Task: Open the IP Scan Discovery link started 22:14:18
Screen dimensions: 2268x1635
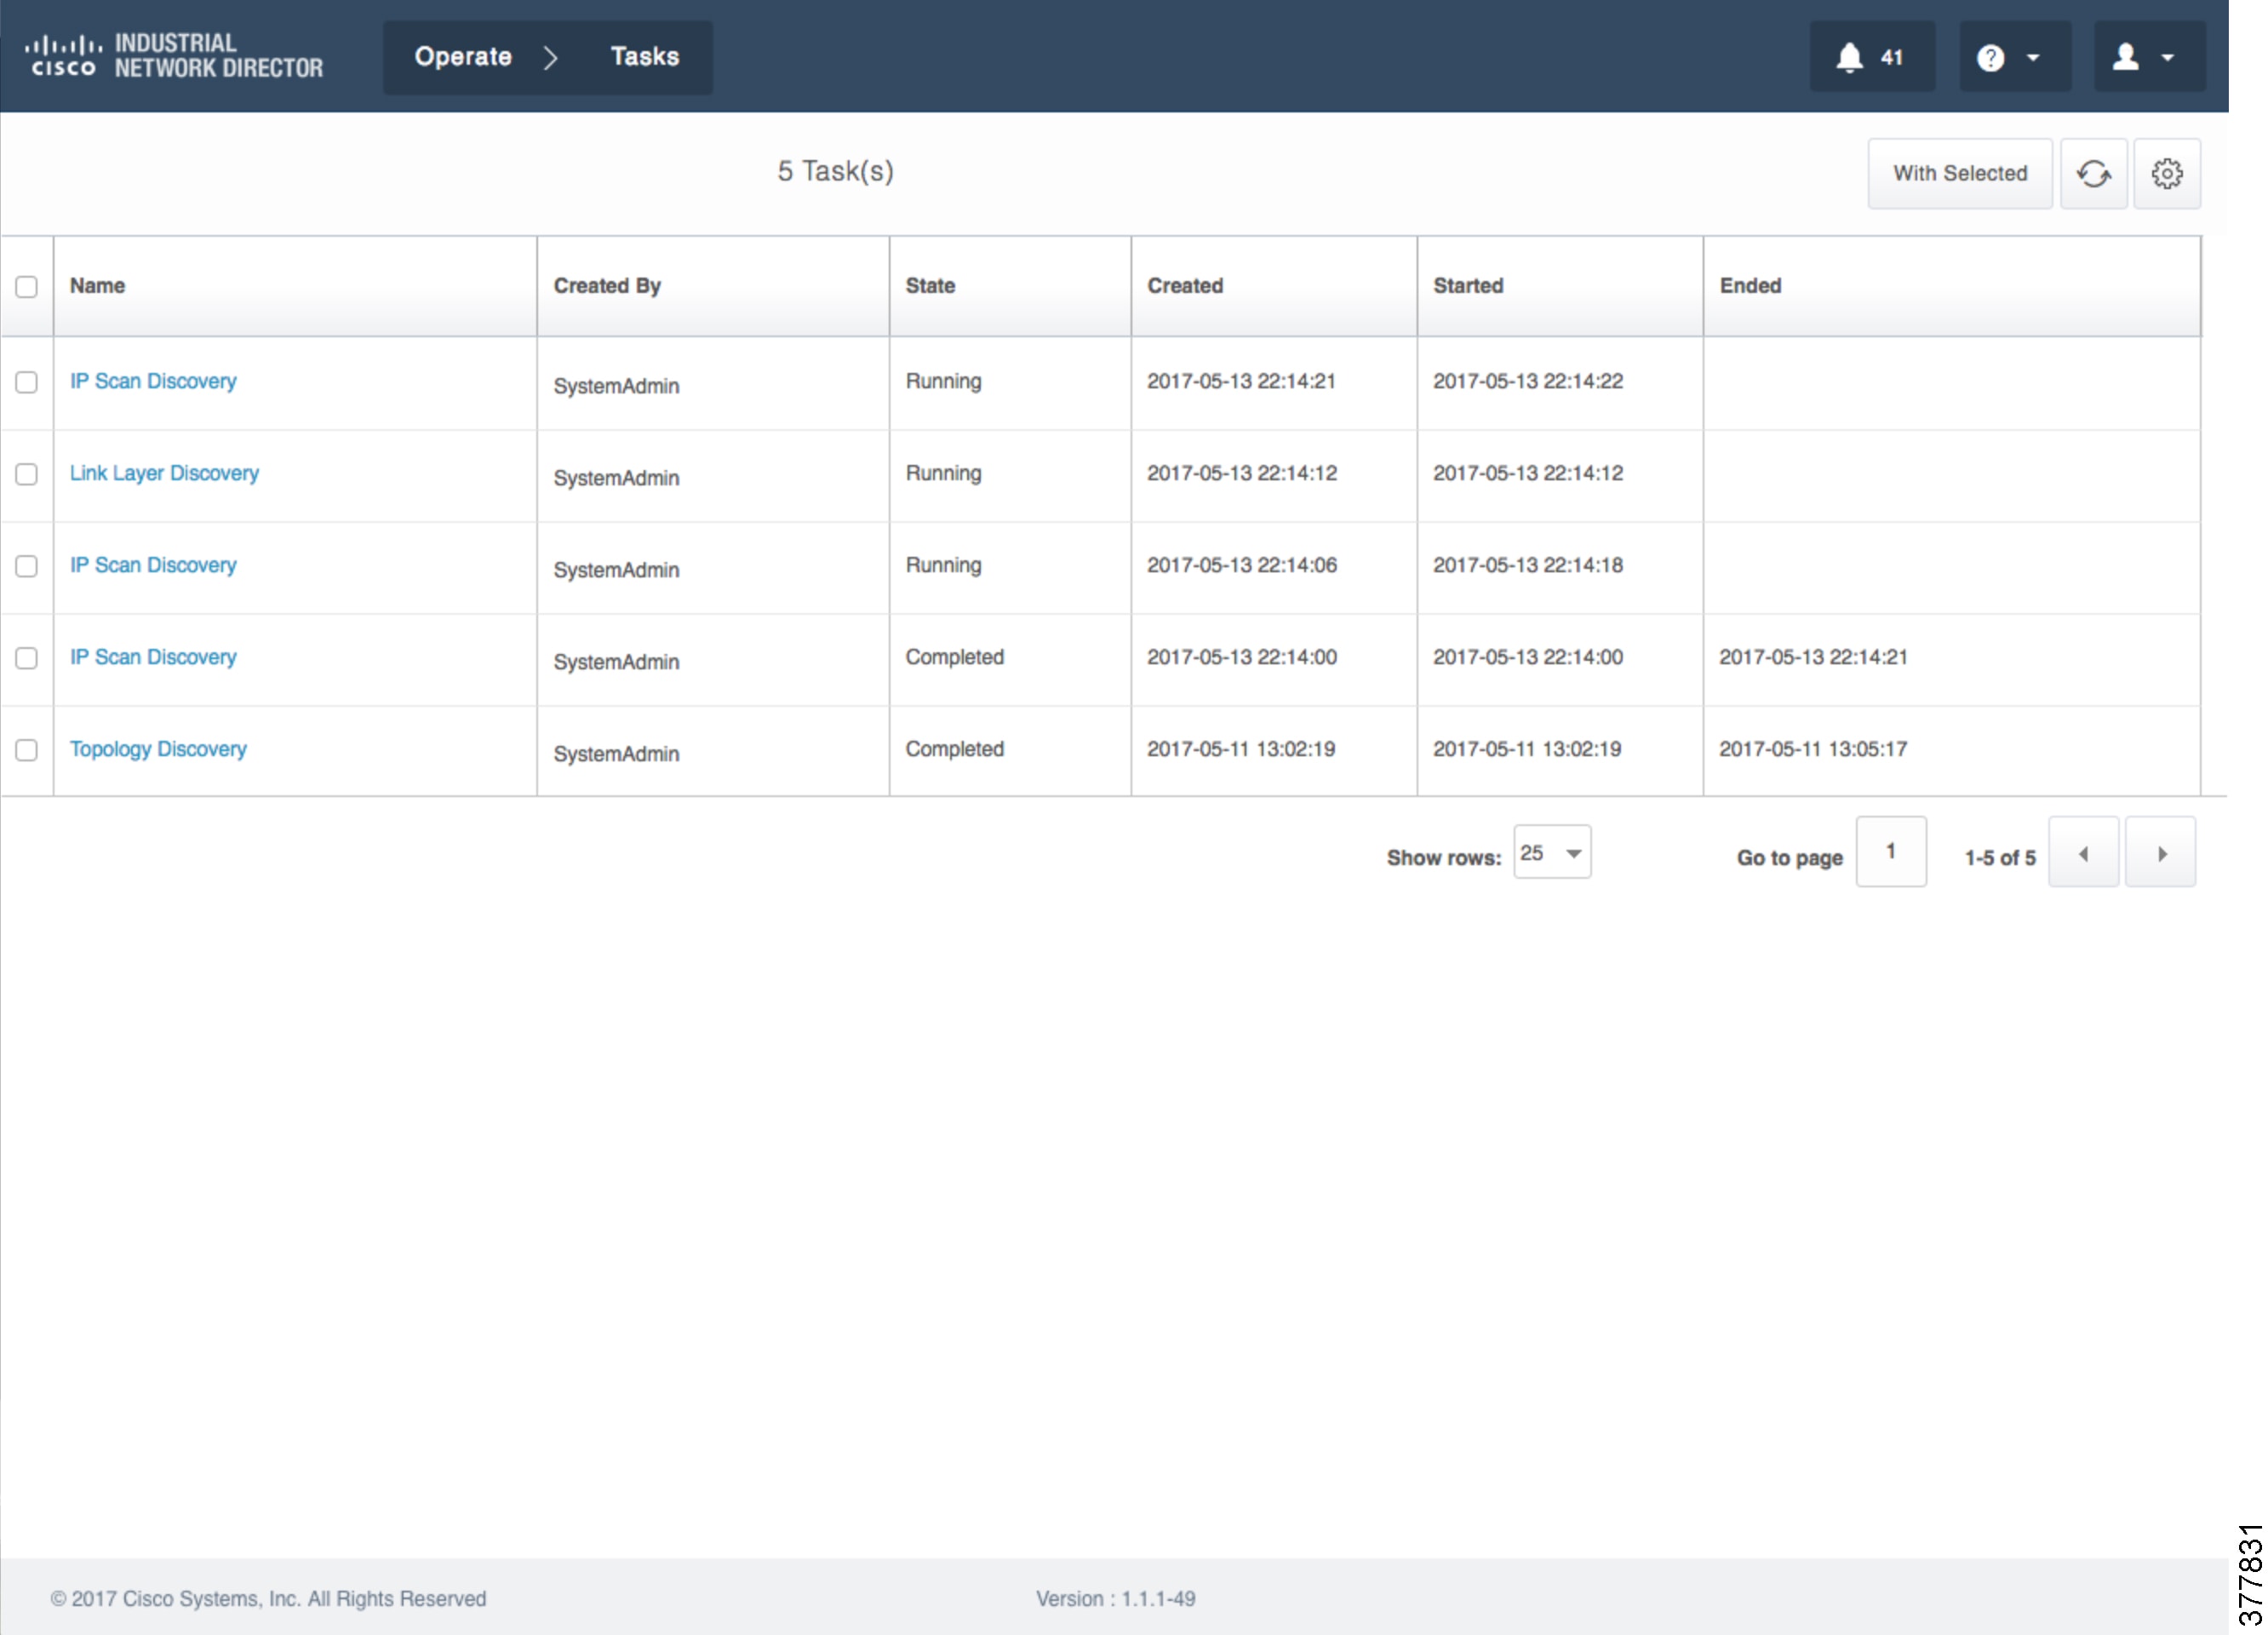Action: coord(153,565)
